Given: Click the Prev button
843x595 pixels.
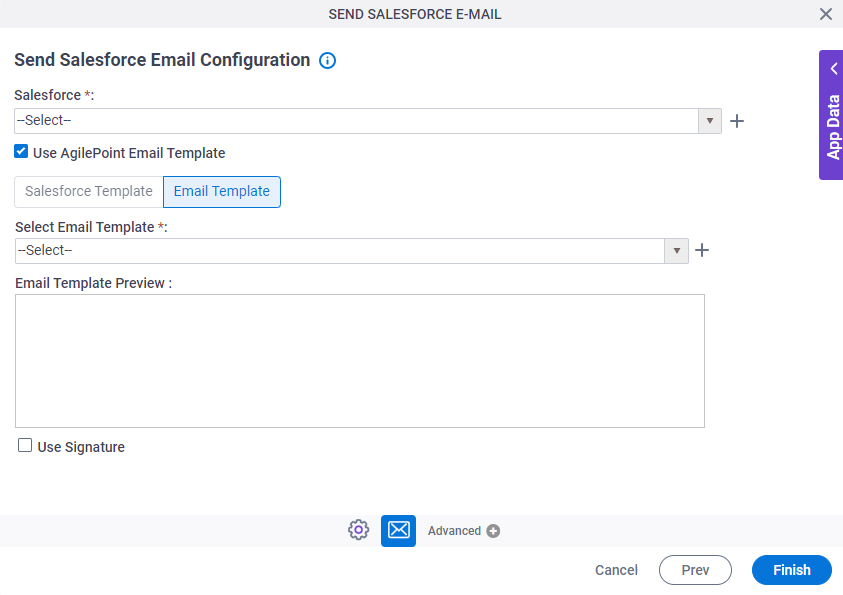Looking at the screenshot, I should click(x=695, y=570).
